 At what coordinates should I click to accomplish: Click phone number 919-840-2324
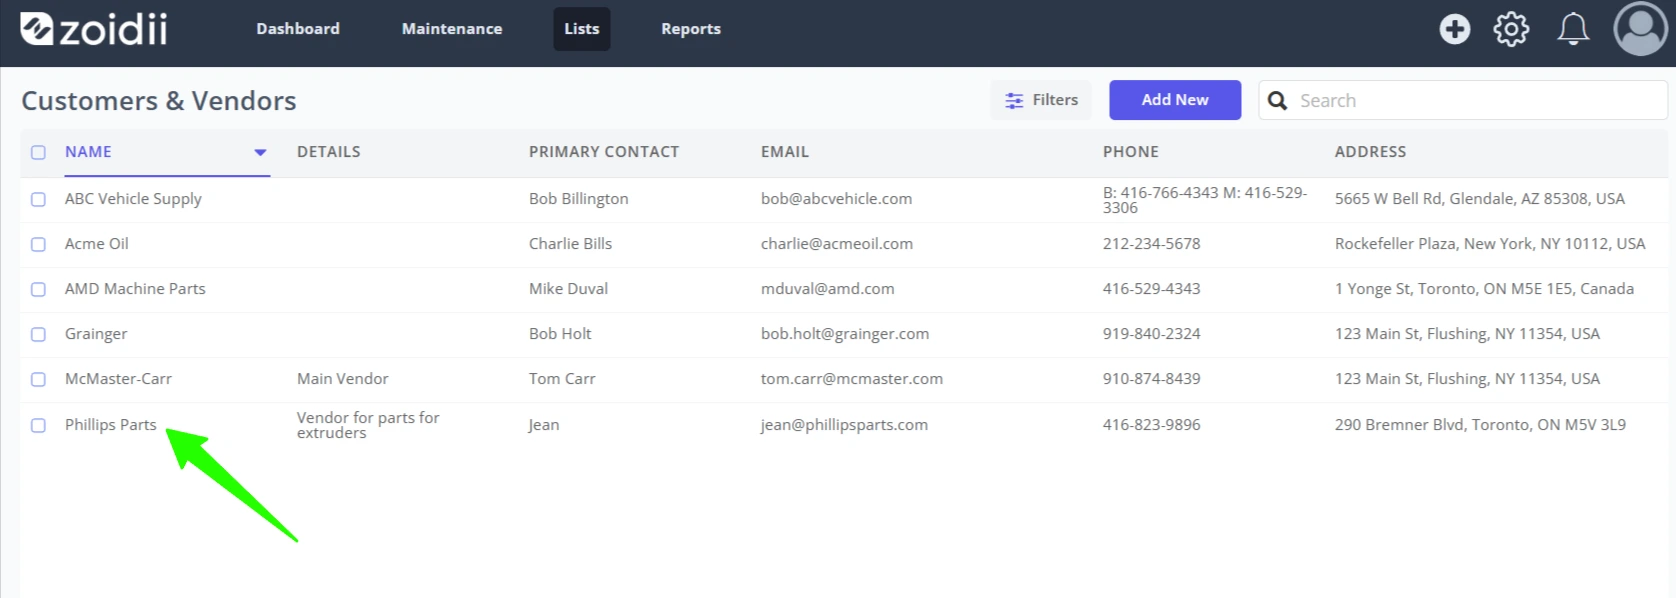[1152, 334]
